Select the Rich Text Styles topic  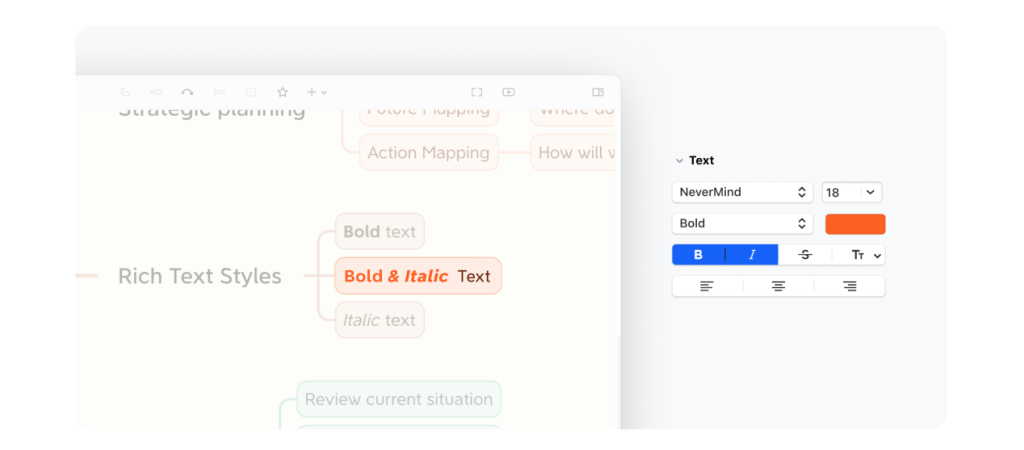click(200, 276)
